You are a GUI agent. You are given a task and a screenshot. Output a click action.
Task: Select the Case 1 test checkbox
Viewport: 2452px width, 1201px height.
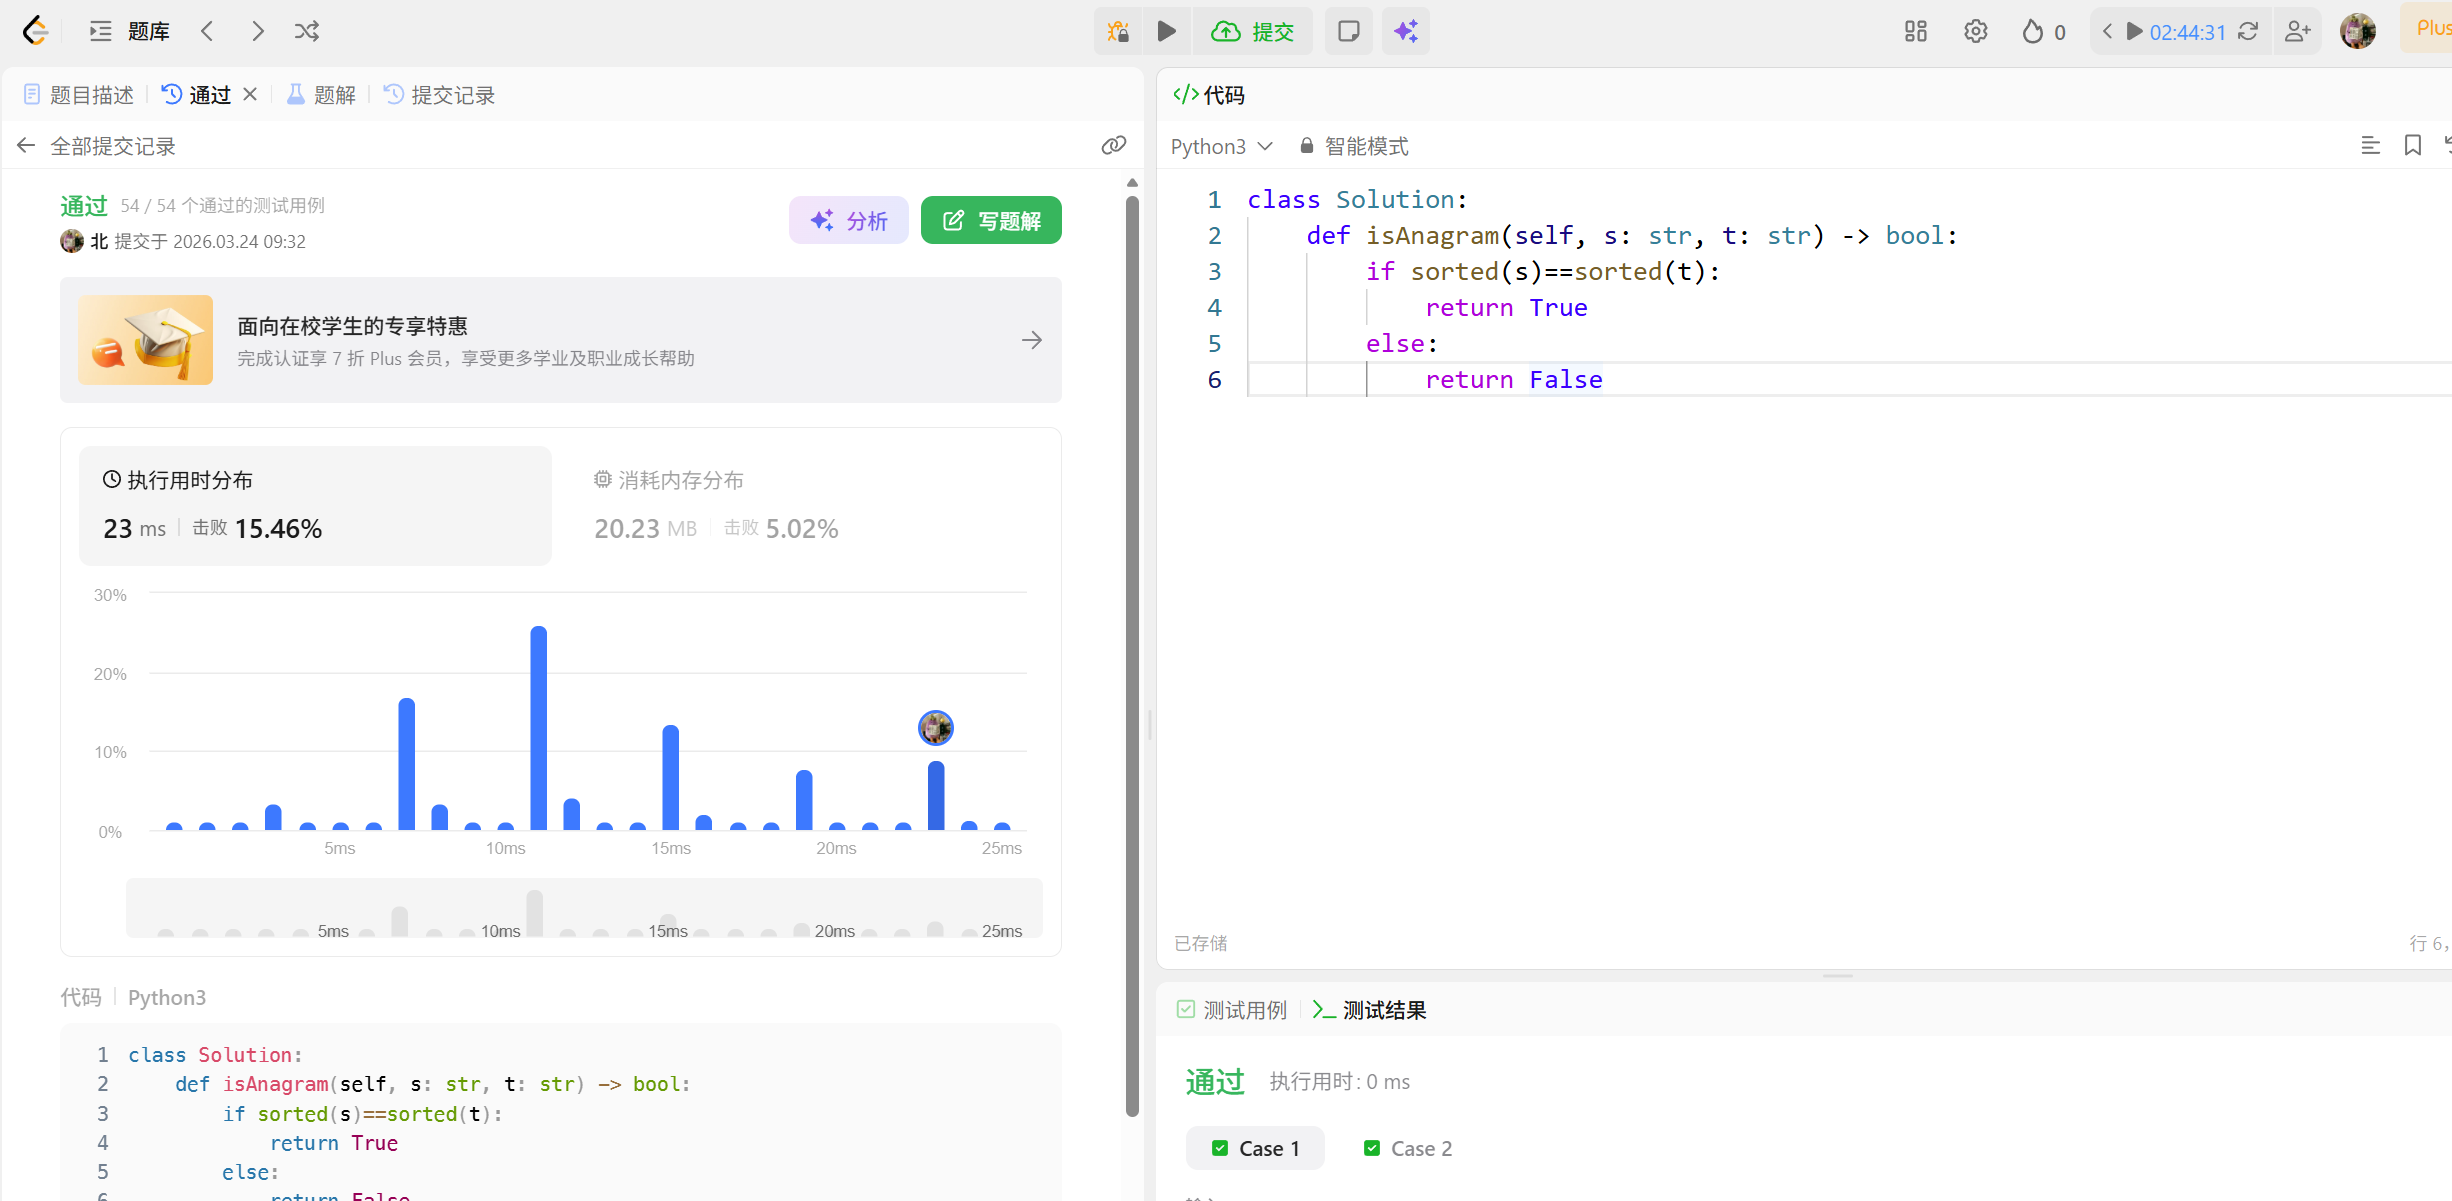pyautogui.click(x=1220, y=1148)
